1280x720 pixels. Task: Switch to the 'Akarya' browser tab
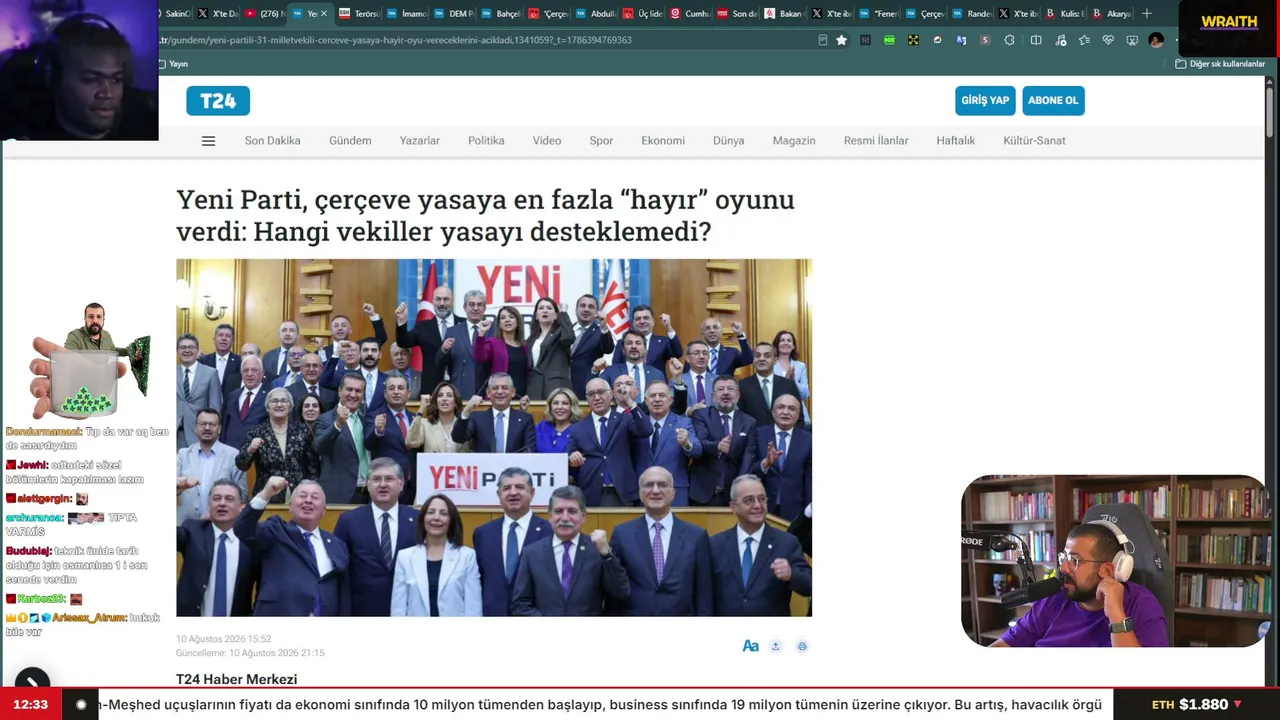(1112, 14)
